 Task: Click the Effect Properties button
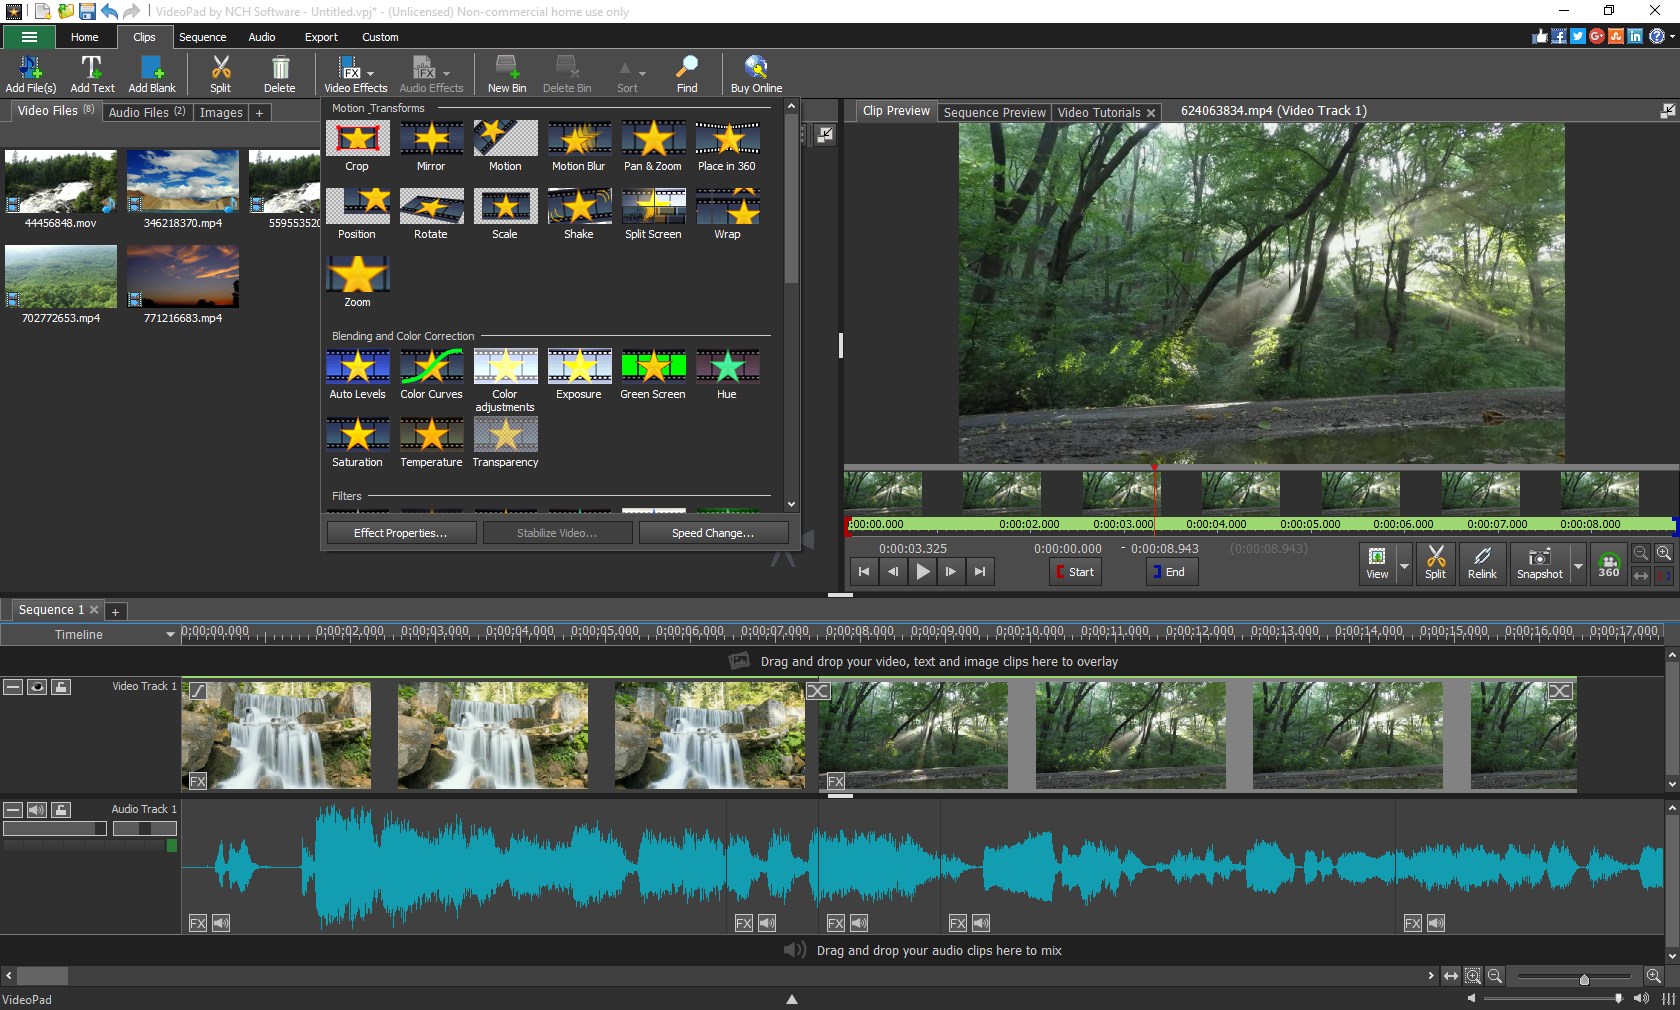coord(400,533)
